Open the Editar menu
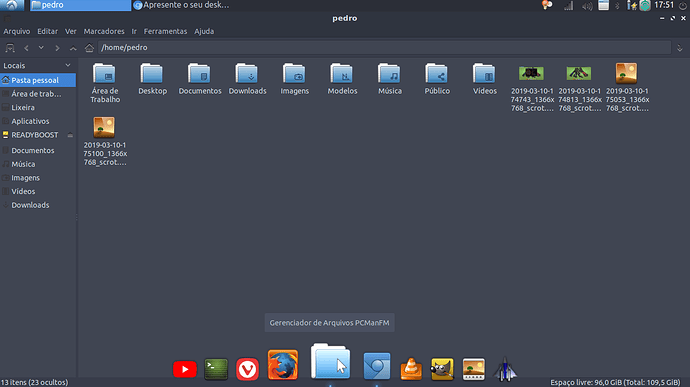 coord(47,31)
